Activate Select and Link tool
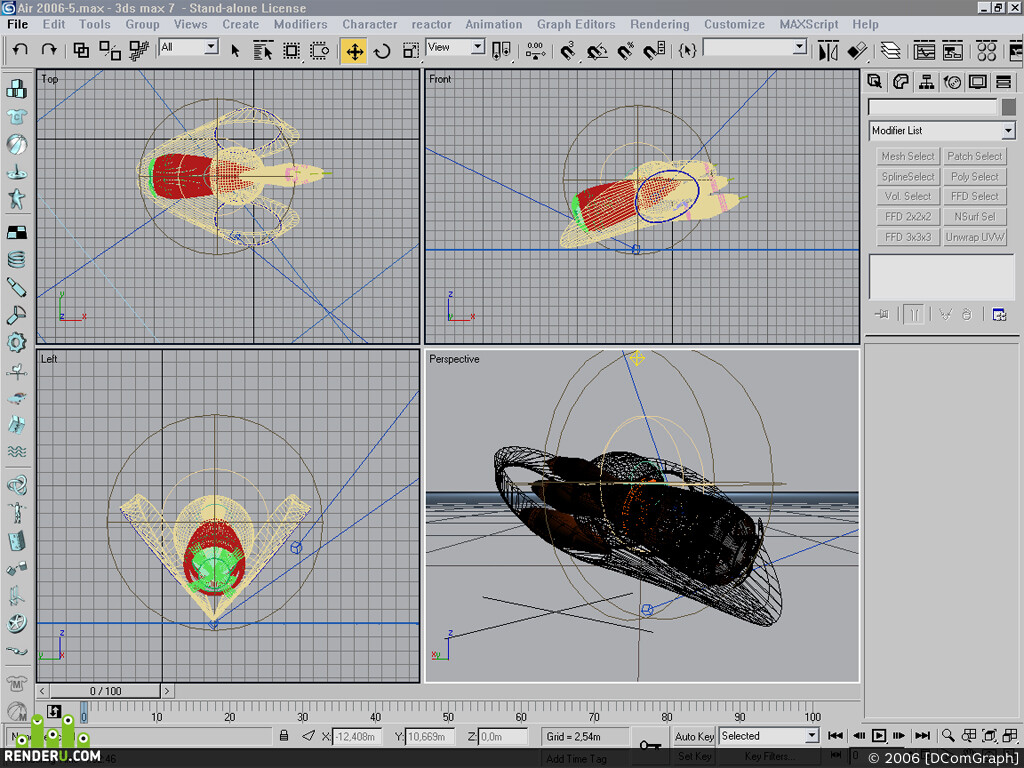The width and height of the screenshot is (1024, 768). point(81,50)
